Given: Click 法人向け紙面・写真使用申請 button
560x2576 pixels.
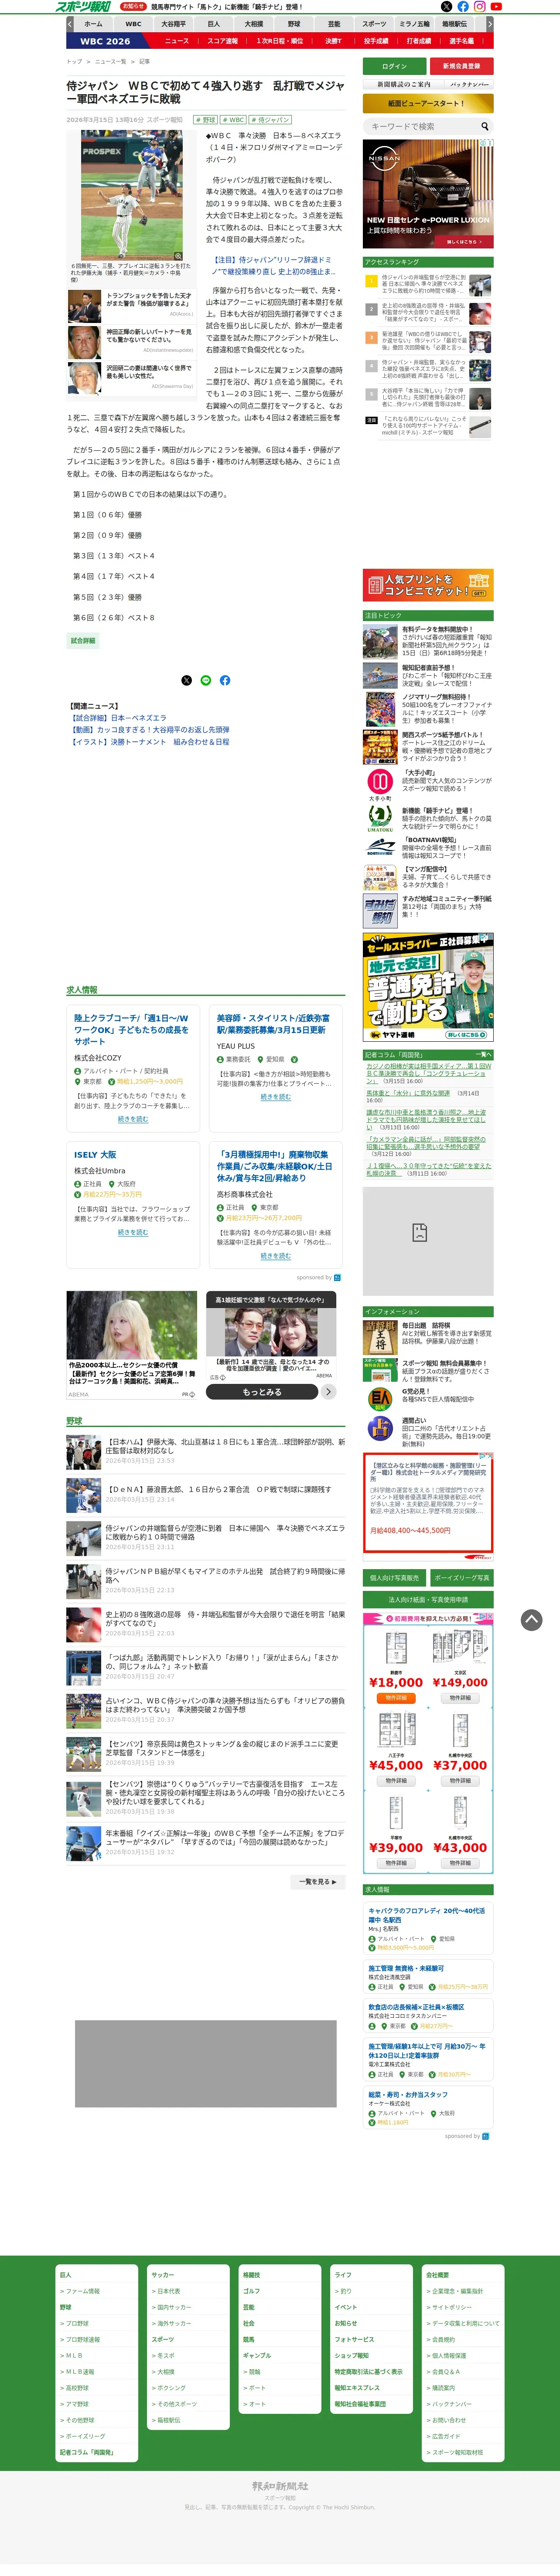Looking at the screenshot, I should click(x=427, y=1599).
